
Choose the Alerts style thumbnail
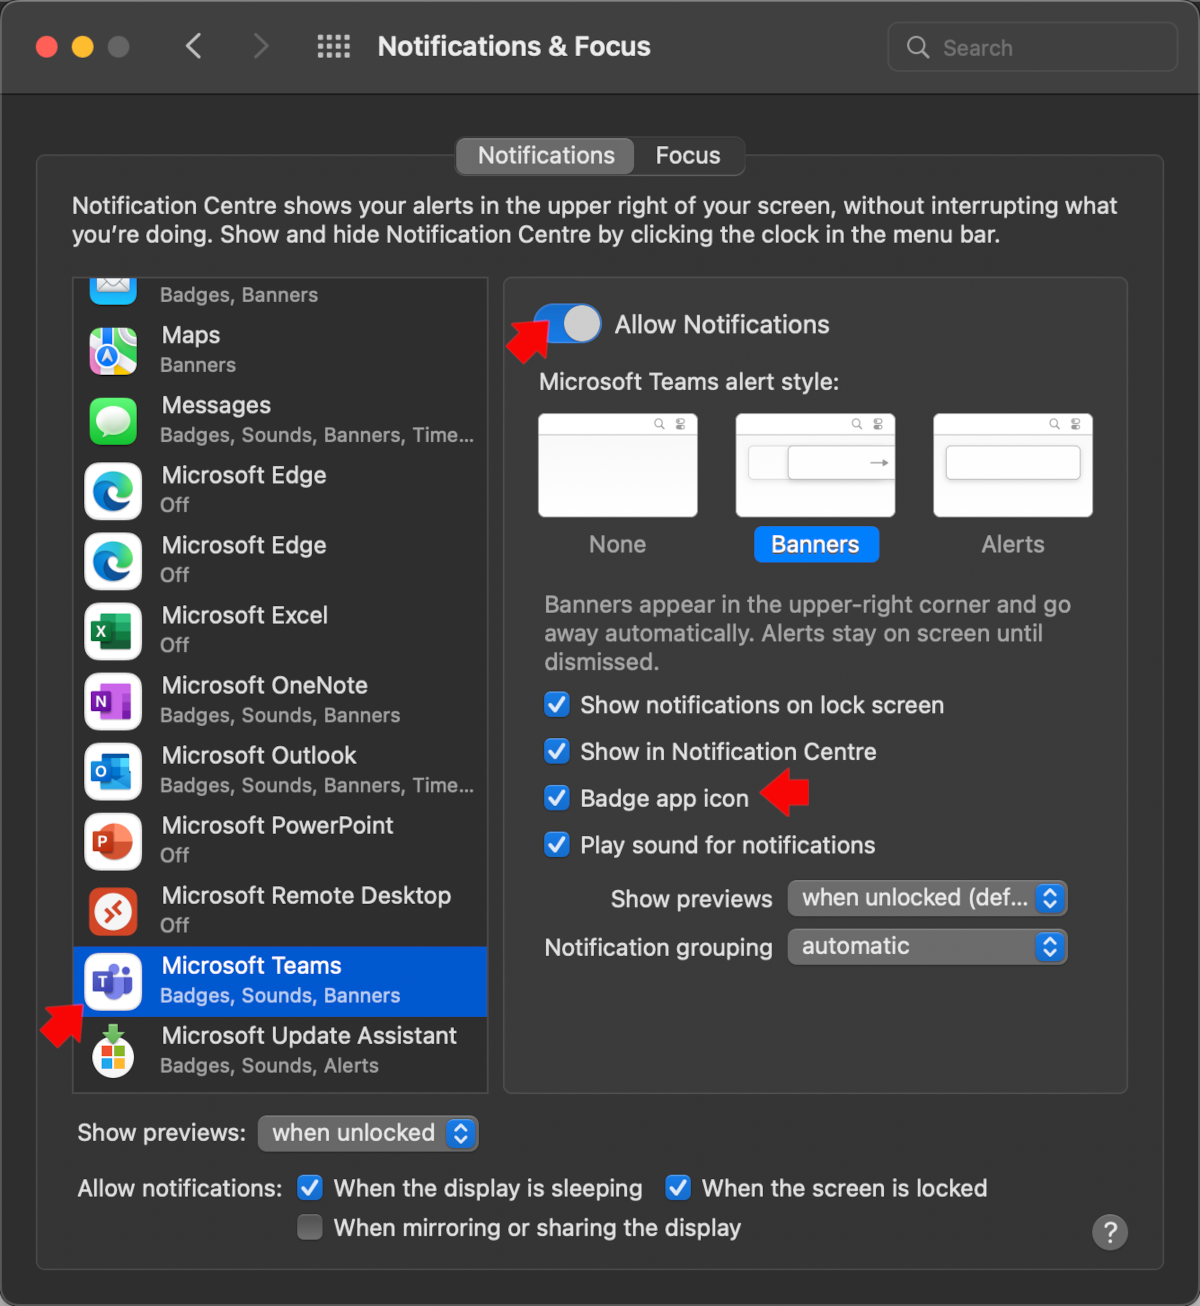tap(1012, 466)
